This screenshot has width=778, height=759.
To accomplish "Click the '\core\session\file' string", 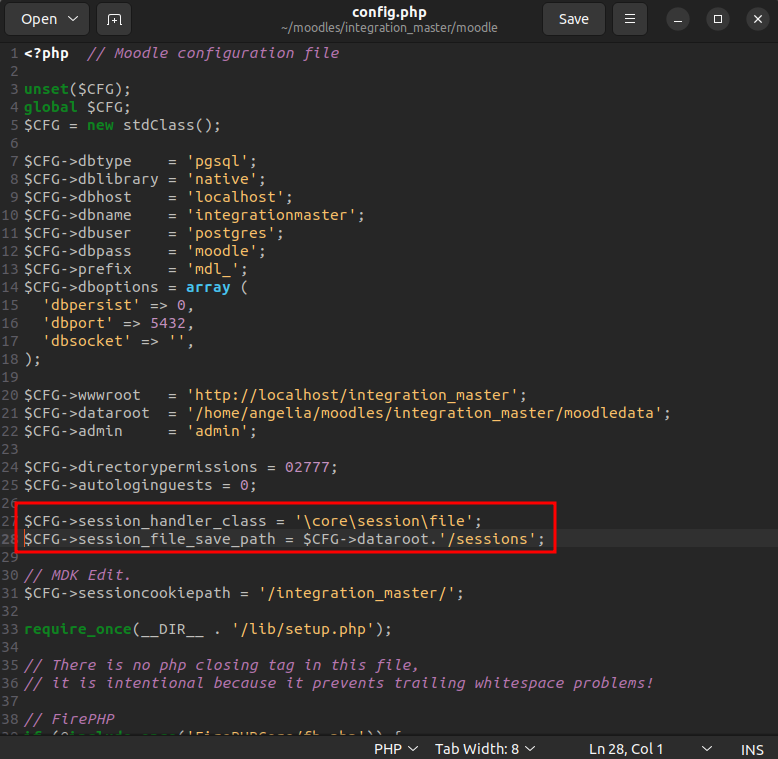I will point(384,521).
